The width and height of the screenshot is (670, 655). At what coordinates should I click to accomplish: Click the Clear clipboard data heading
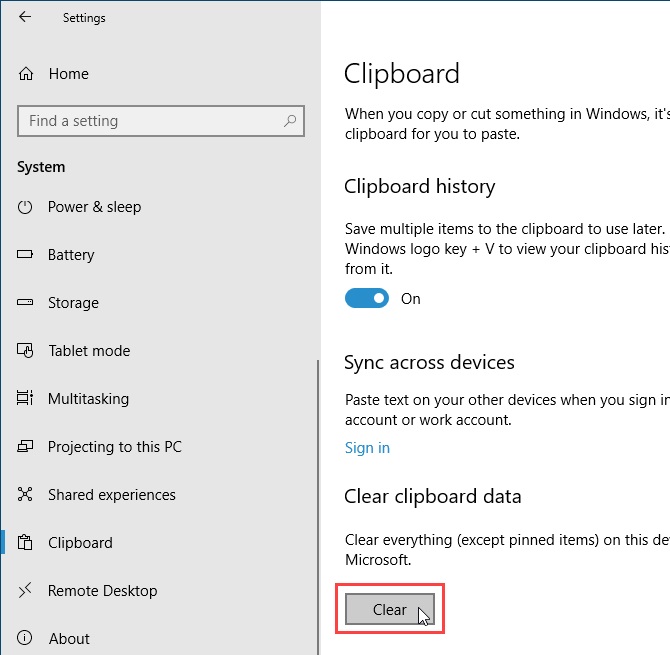[x=432, y=496]
